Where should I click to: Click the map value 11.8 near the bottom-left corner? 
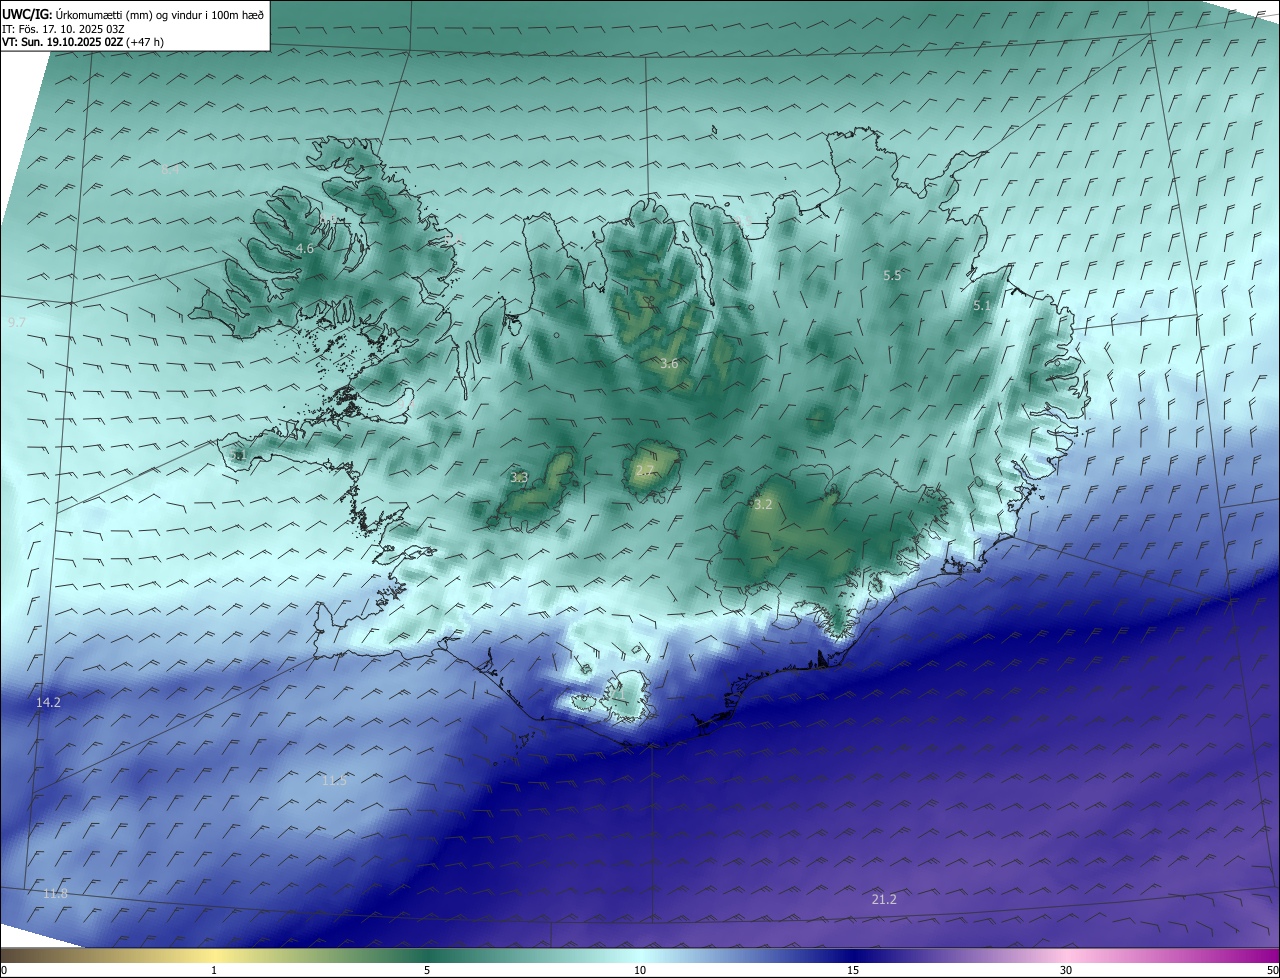[55, 893]
